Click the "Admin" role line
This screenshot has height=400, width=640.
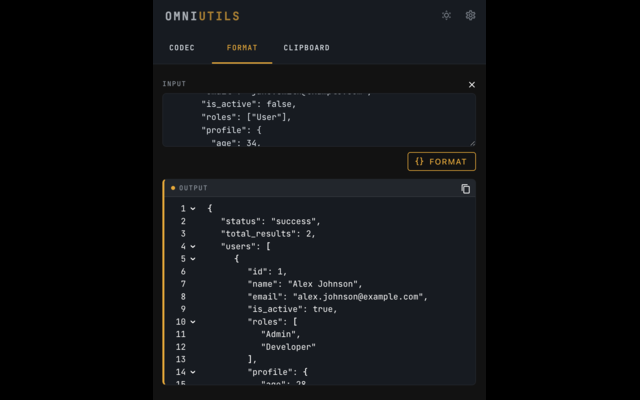click(x=280, y=334)
